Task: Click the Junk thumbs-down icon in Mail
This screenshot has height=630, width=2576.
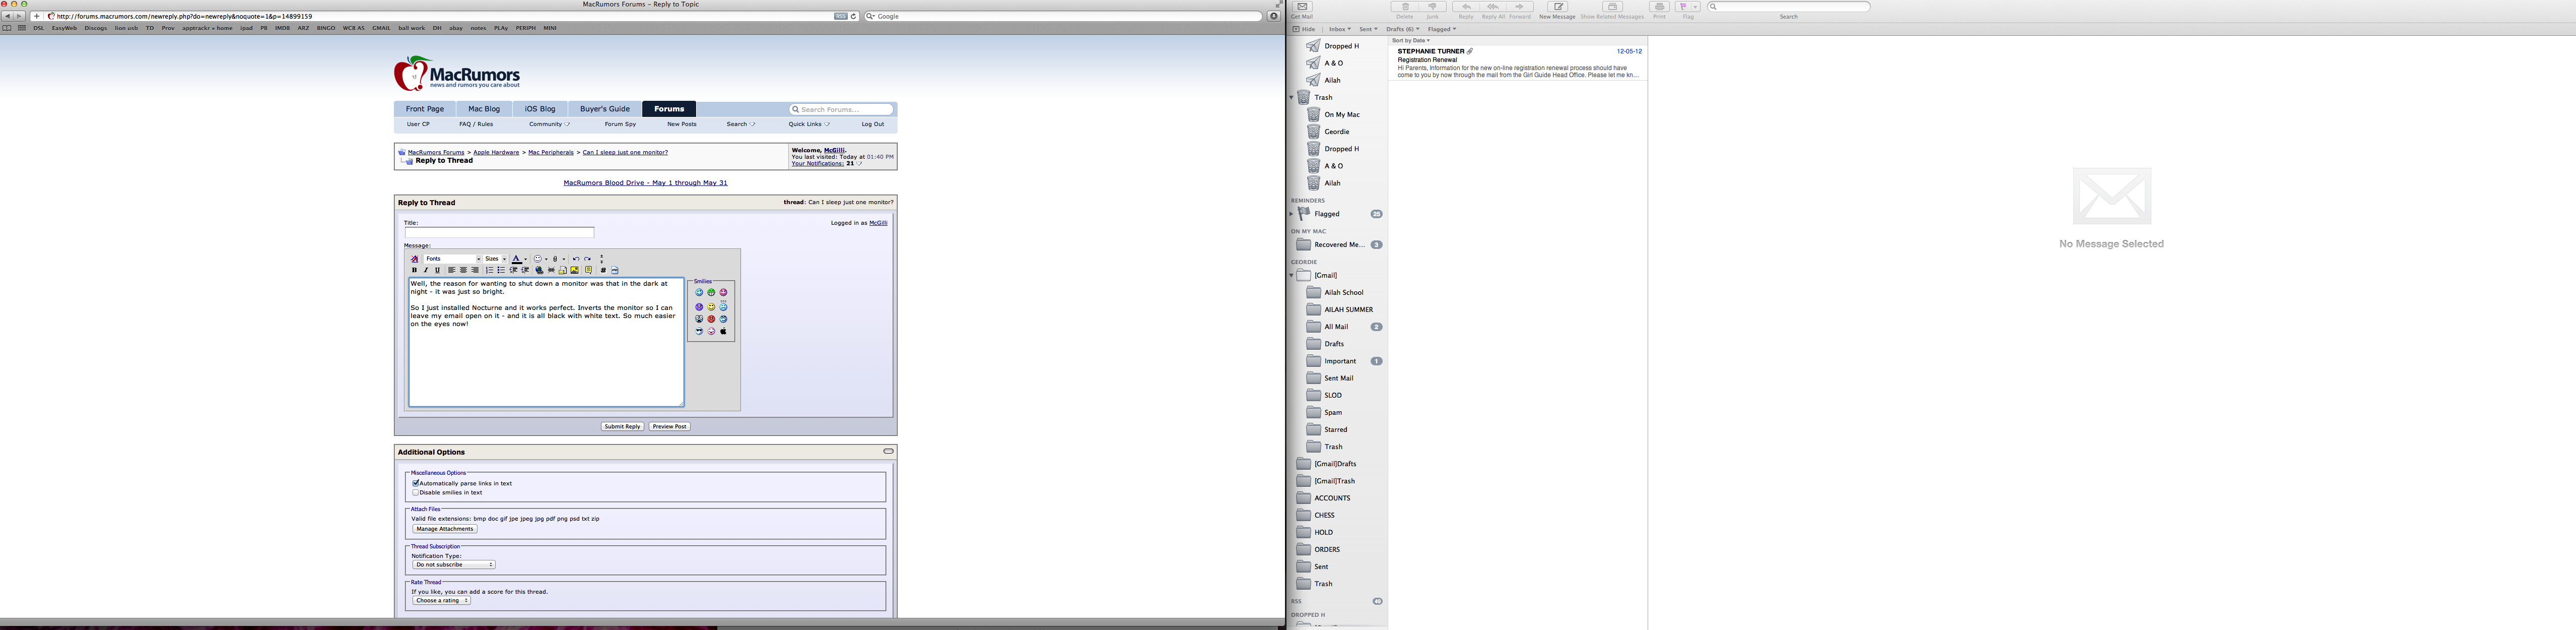Action: pyautogui.click(x=1432, y=7)
